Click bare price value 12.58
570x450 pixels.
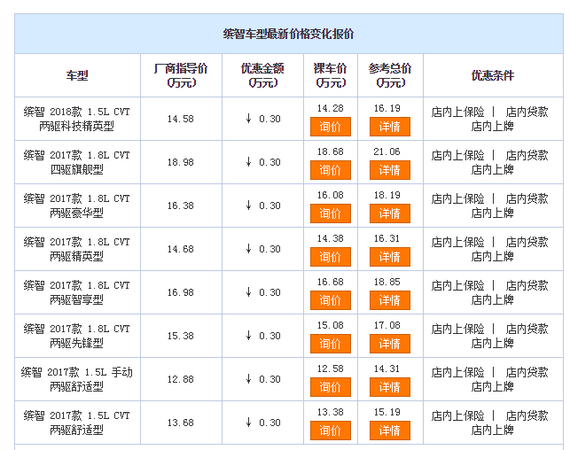[330, 369]
